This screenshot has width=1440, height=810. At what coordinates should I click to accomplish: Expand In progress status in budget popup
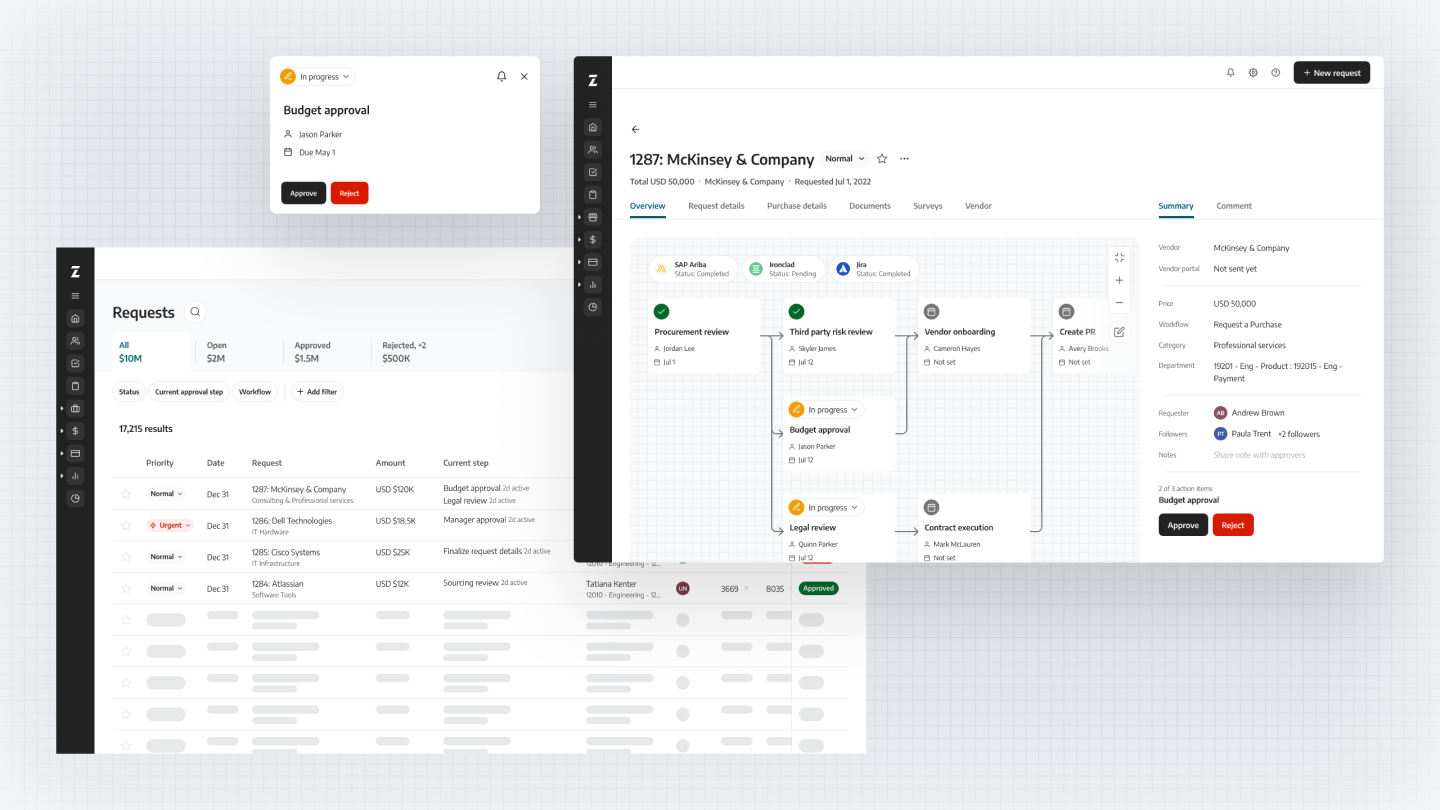[318, 77]
